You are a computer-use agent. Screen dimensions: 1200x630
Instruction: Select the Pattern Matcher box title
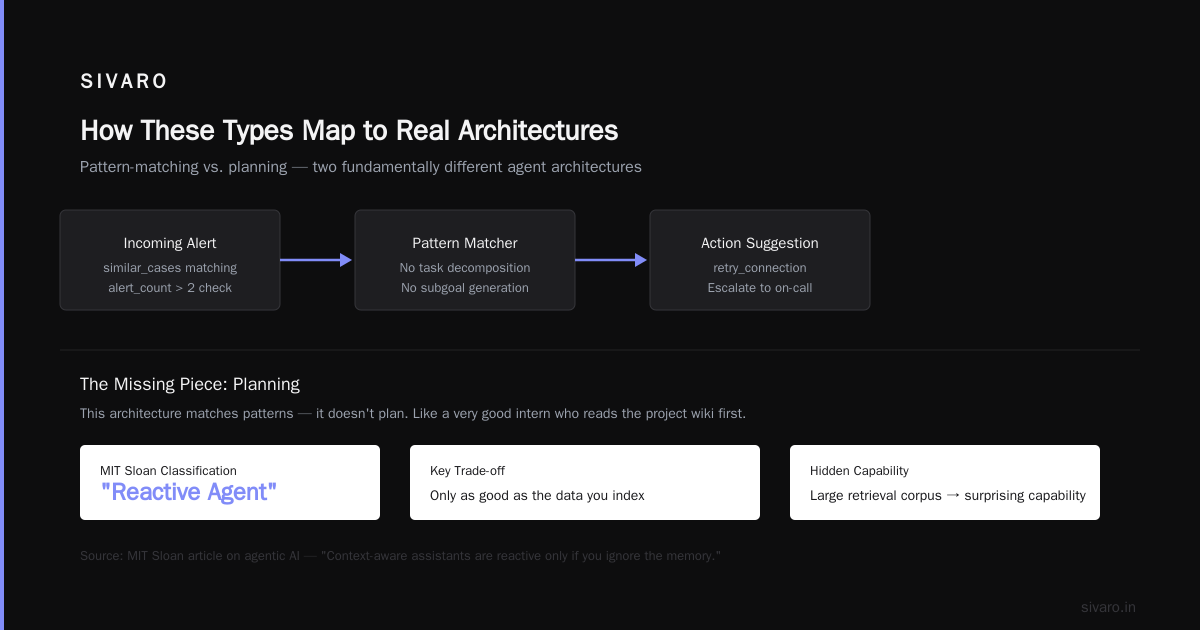coord(465,243)
